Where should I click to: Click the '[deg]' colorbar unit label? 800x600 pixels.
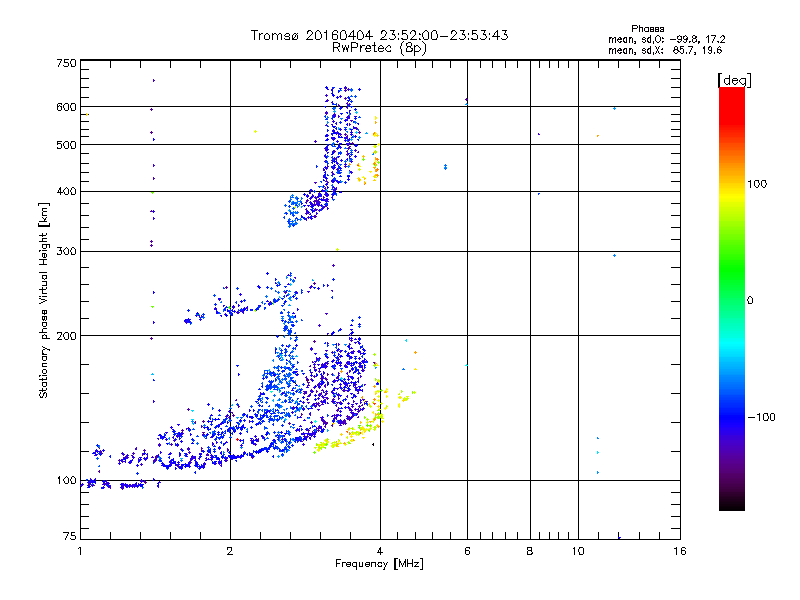pyautogui.click(x=734, y=80)
